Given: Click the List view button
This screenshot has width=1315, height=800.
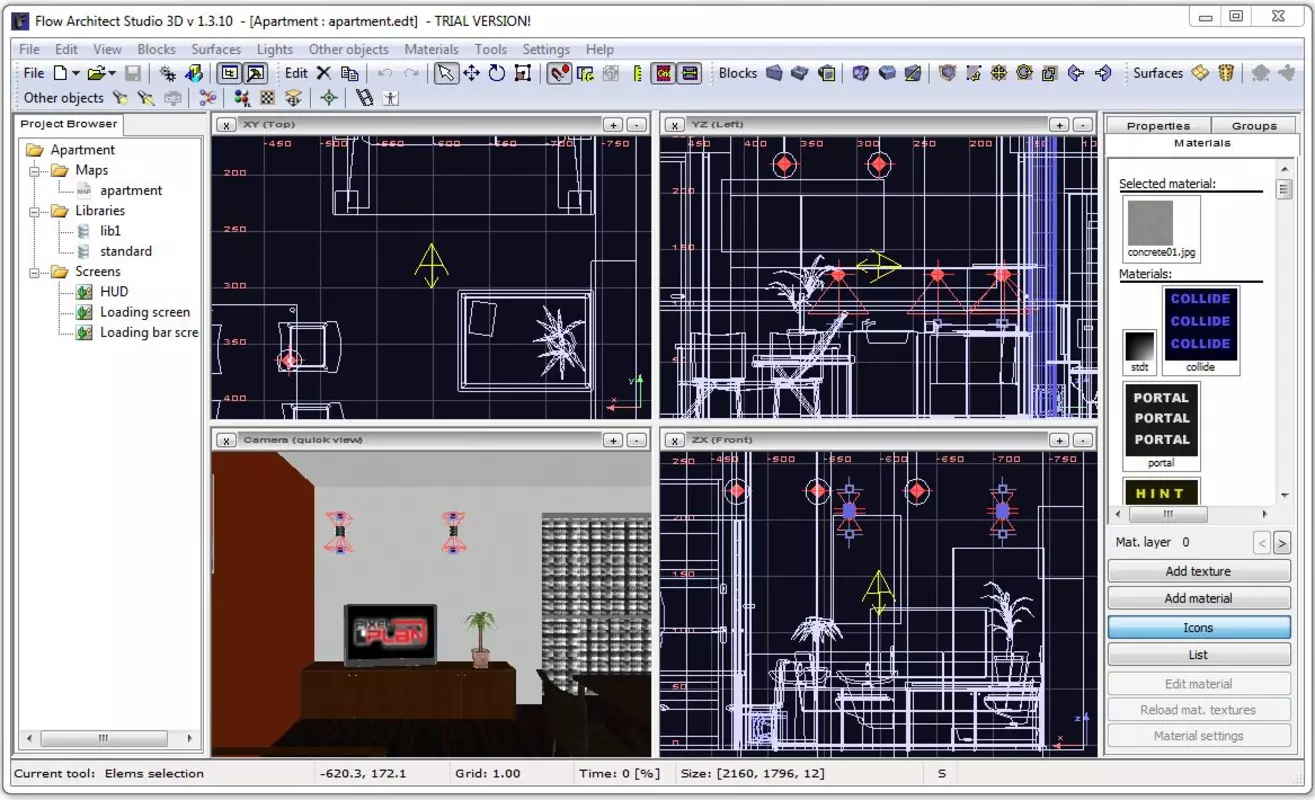Looking at the screenshot, I should (x=1198, y=655).
